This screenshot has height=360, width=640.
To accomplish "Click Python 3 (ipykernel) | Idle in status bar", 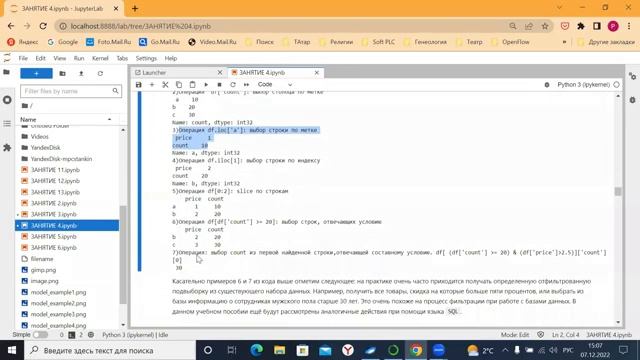I will [x=135, y=335].
